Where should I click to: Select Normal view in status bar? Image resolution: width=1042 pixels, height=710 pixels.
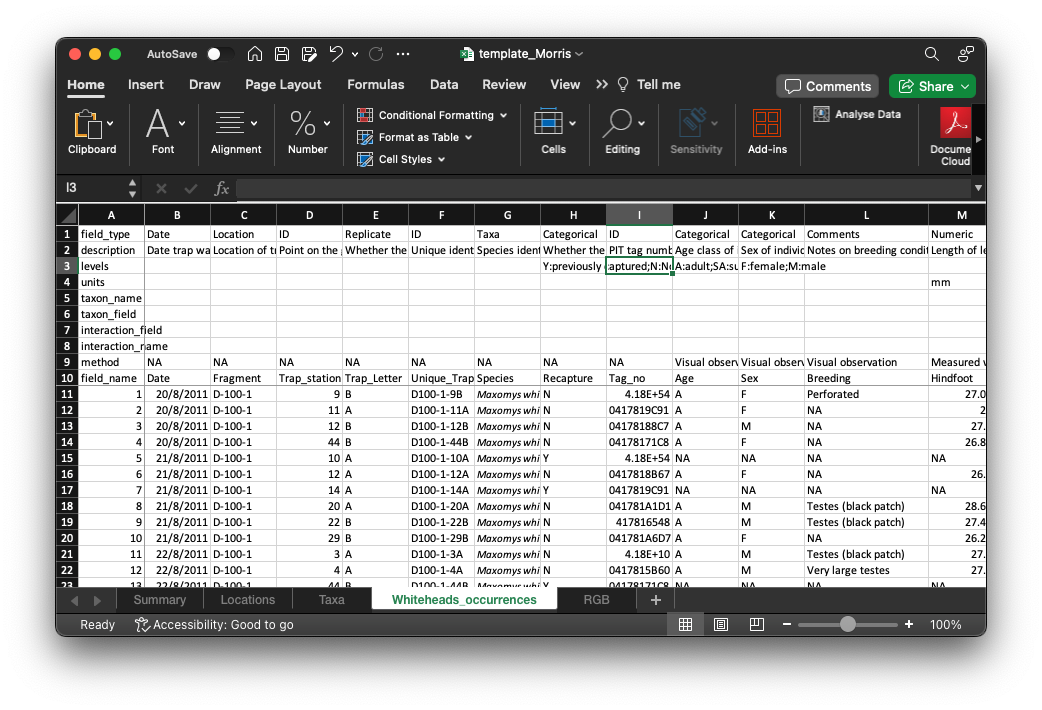click(x=685, y=624)
